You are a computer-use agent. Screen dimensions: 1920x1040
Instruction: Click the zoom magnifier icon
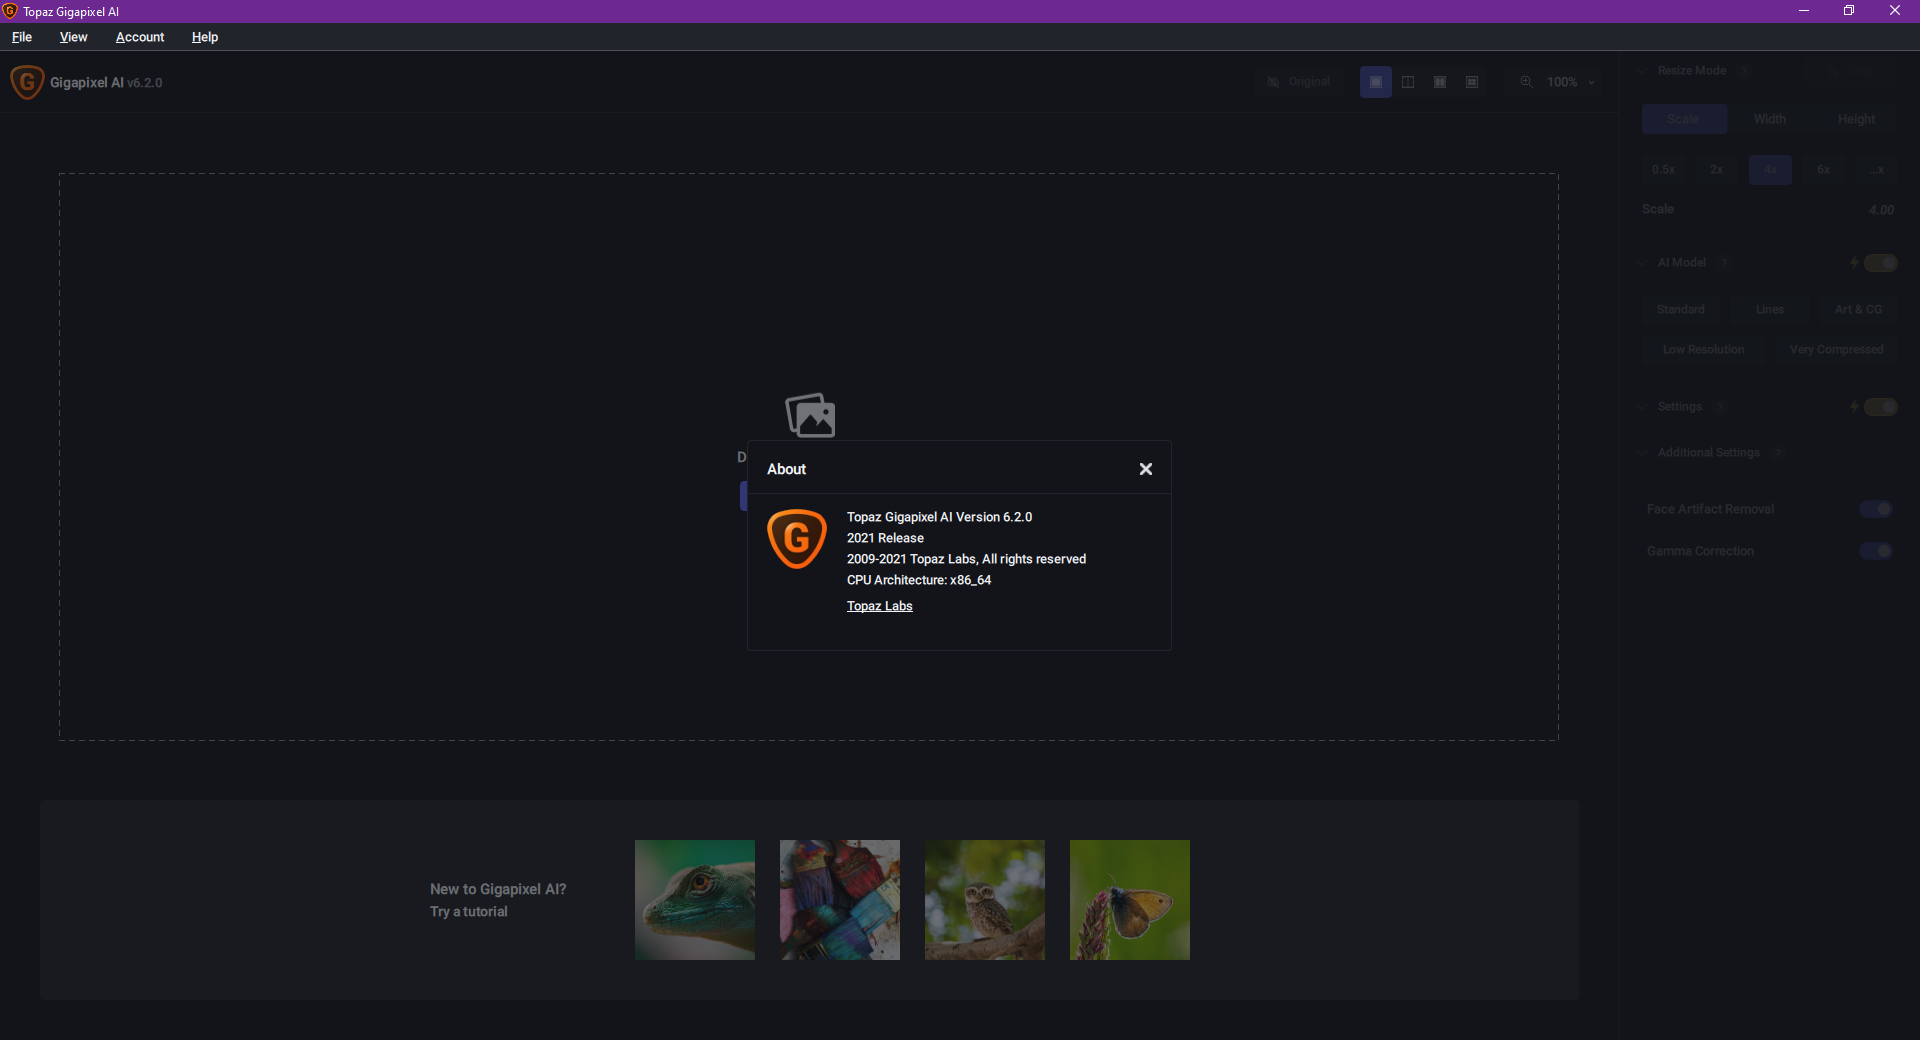pos(1527,82)
